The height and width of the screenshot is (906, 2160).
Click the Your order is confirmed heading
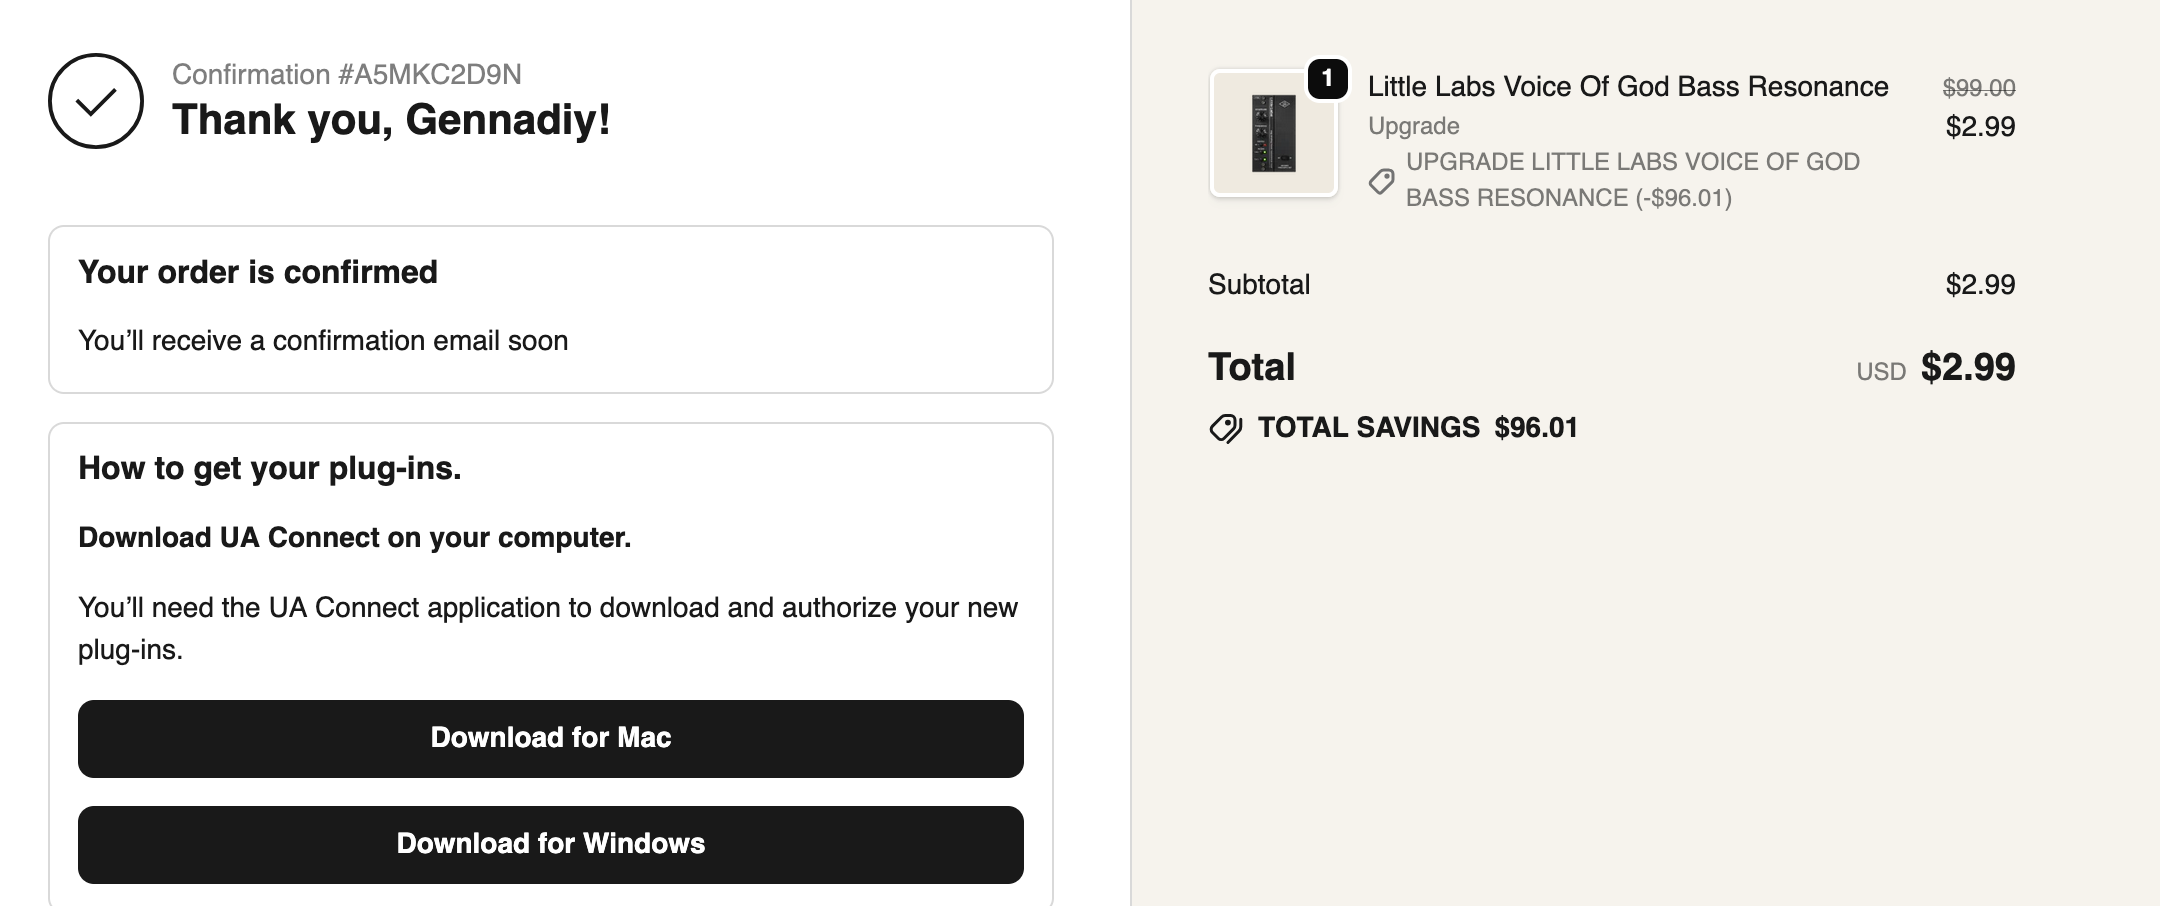click(x=258, y=272)
